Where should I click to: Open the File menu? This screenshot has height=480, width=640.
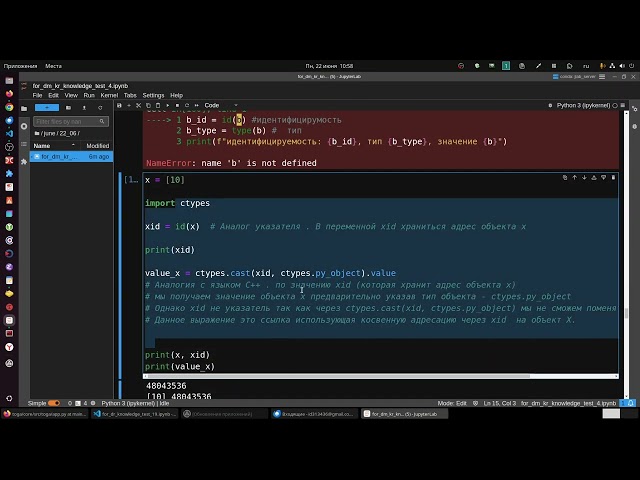click(x=38, y=95)
